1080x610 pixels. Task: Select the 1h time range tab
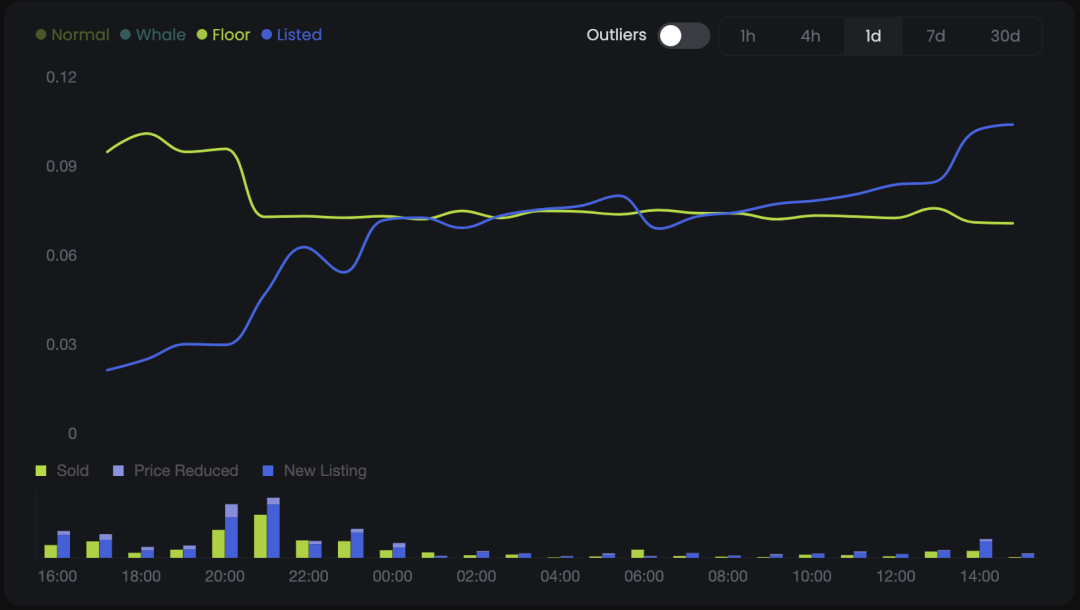tap(747, 36)
